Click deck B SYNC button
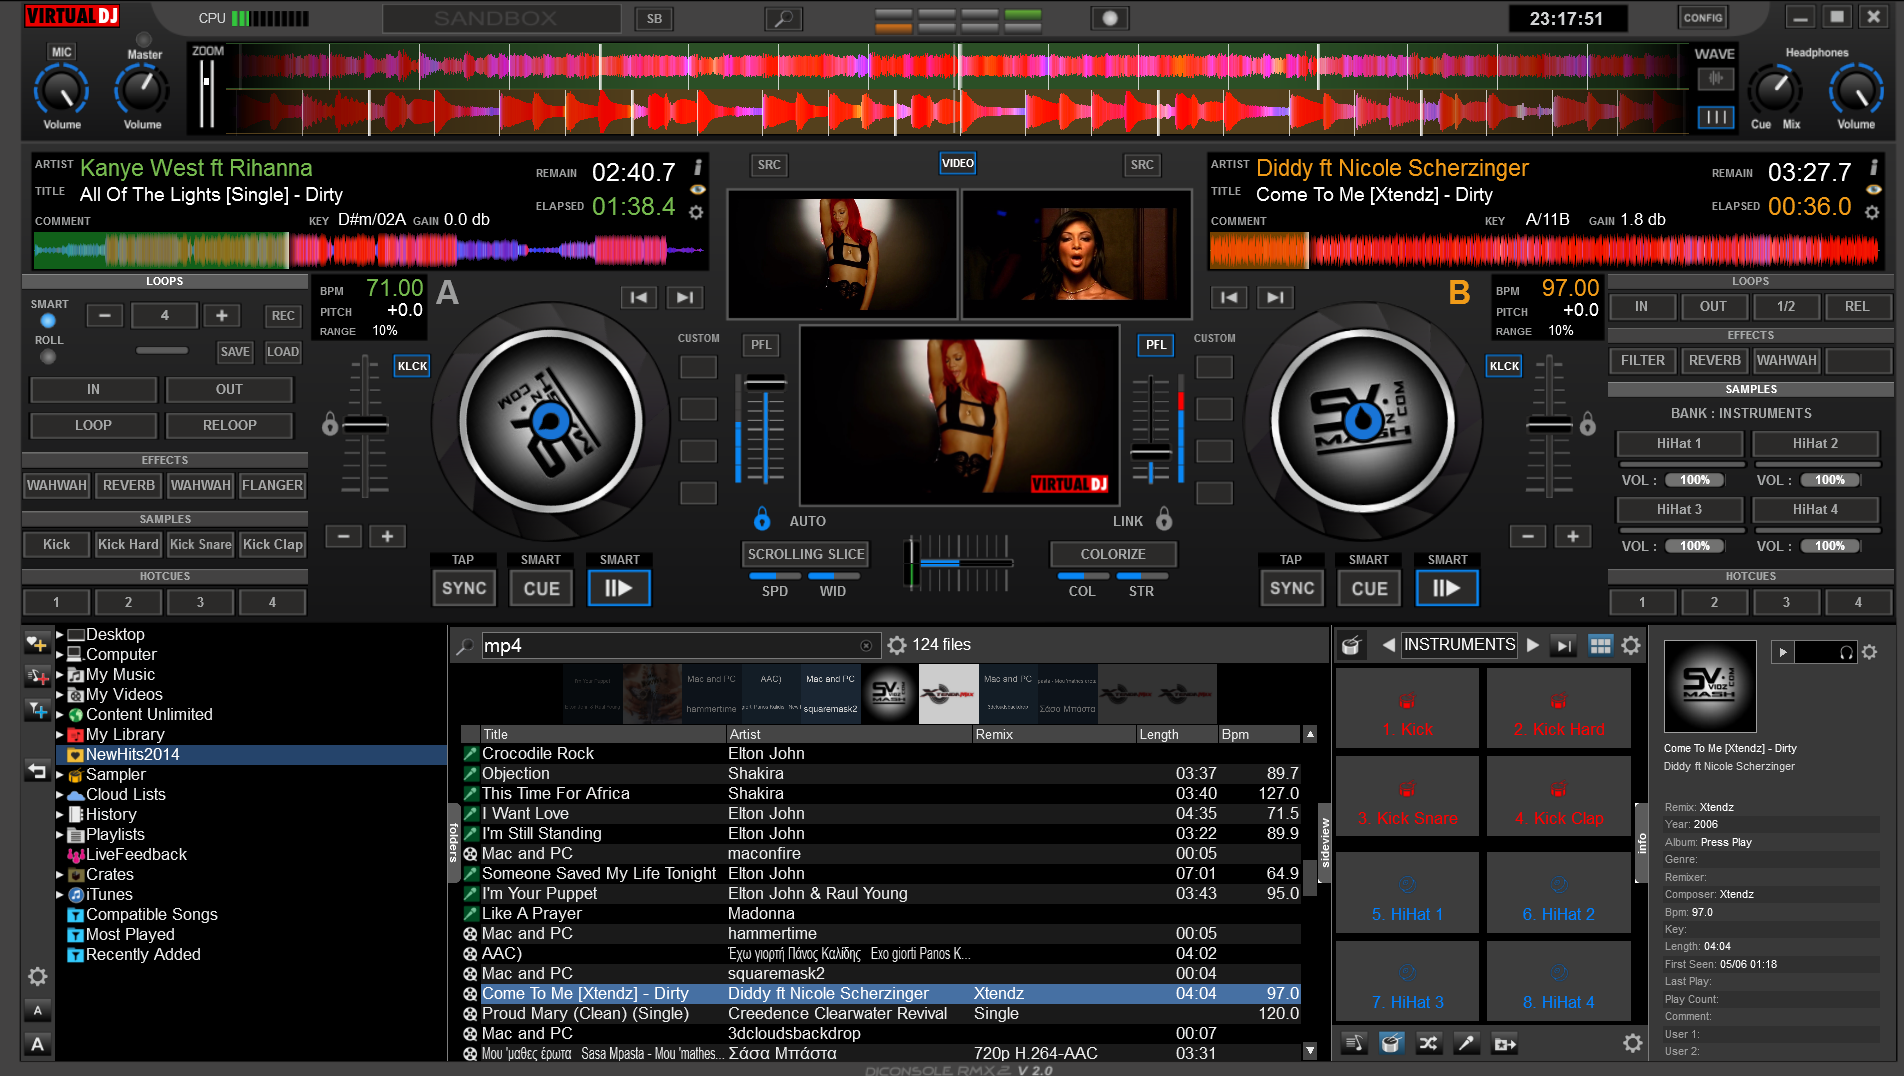Image resolution: width=1904 pixels, height=1076 pixels. pos(1291,588)
